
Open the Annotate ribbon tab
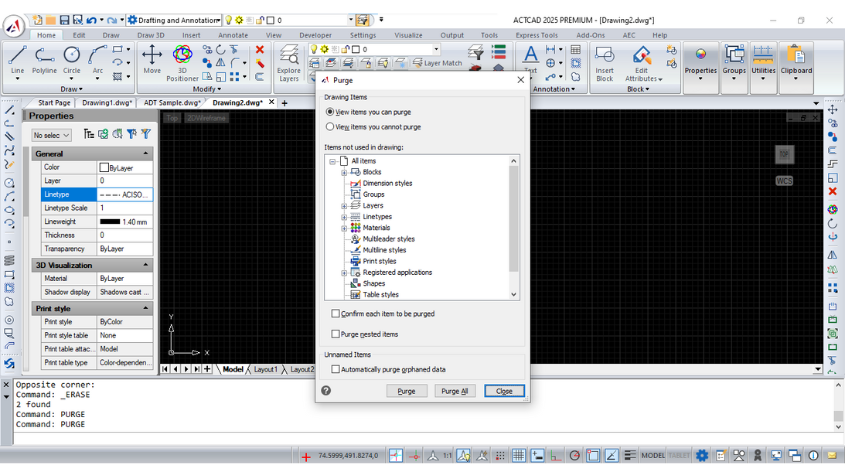pyautogui.click(x=233, y=35)
